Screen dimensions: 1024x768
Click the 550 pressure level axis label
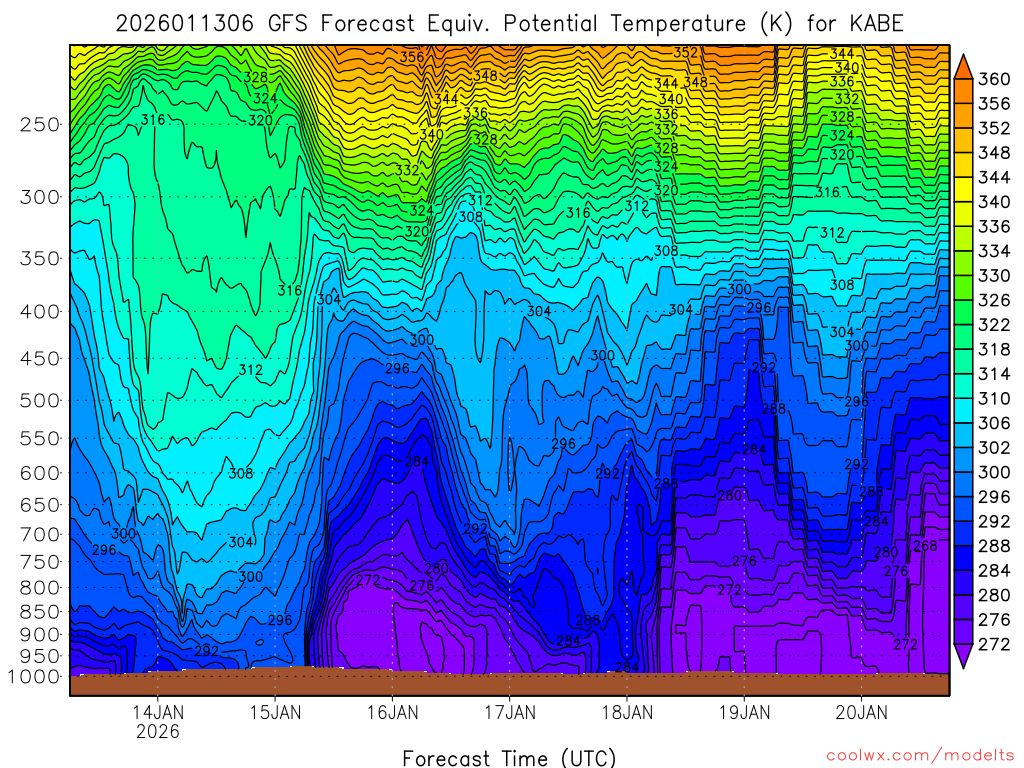coord(40,438)
